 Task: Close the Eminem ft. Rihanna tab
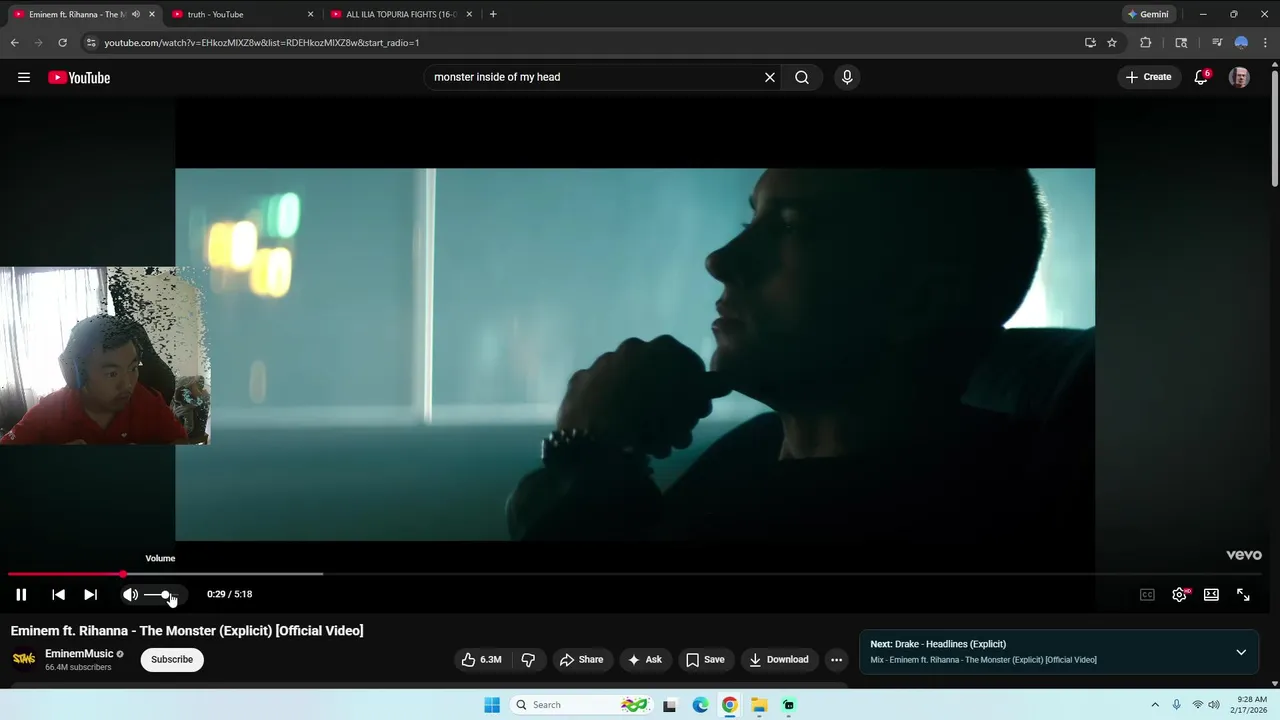(152, 14)
